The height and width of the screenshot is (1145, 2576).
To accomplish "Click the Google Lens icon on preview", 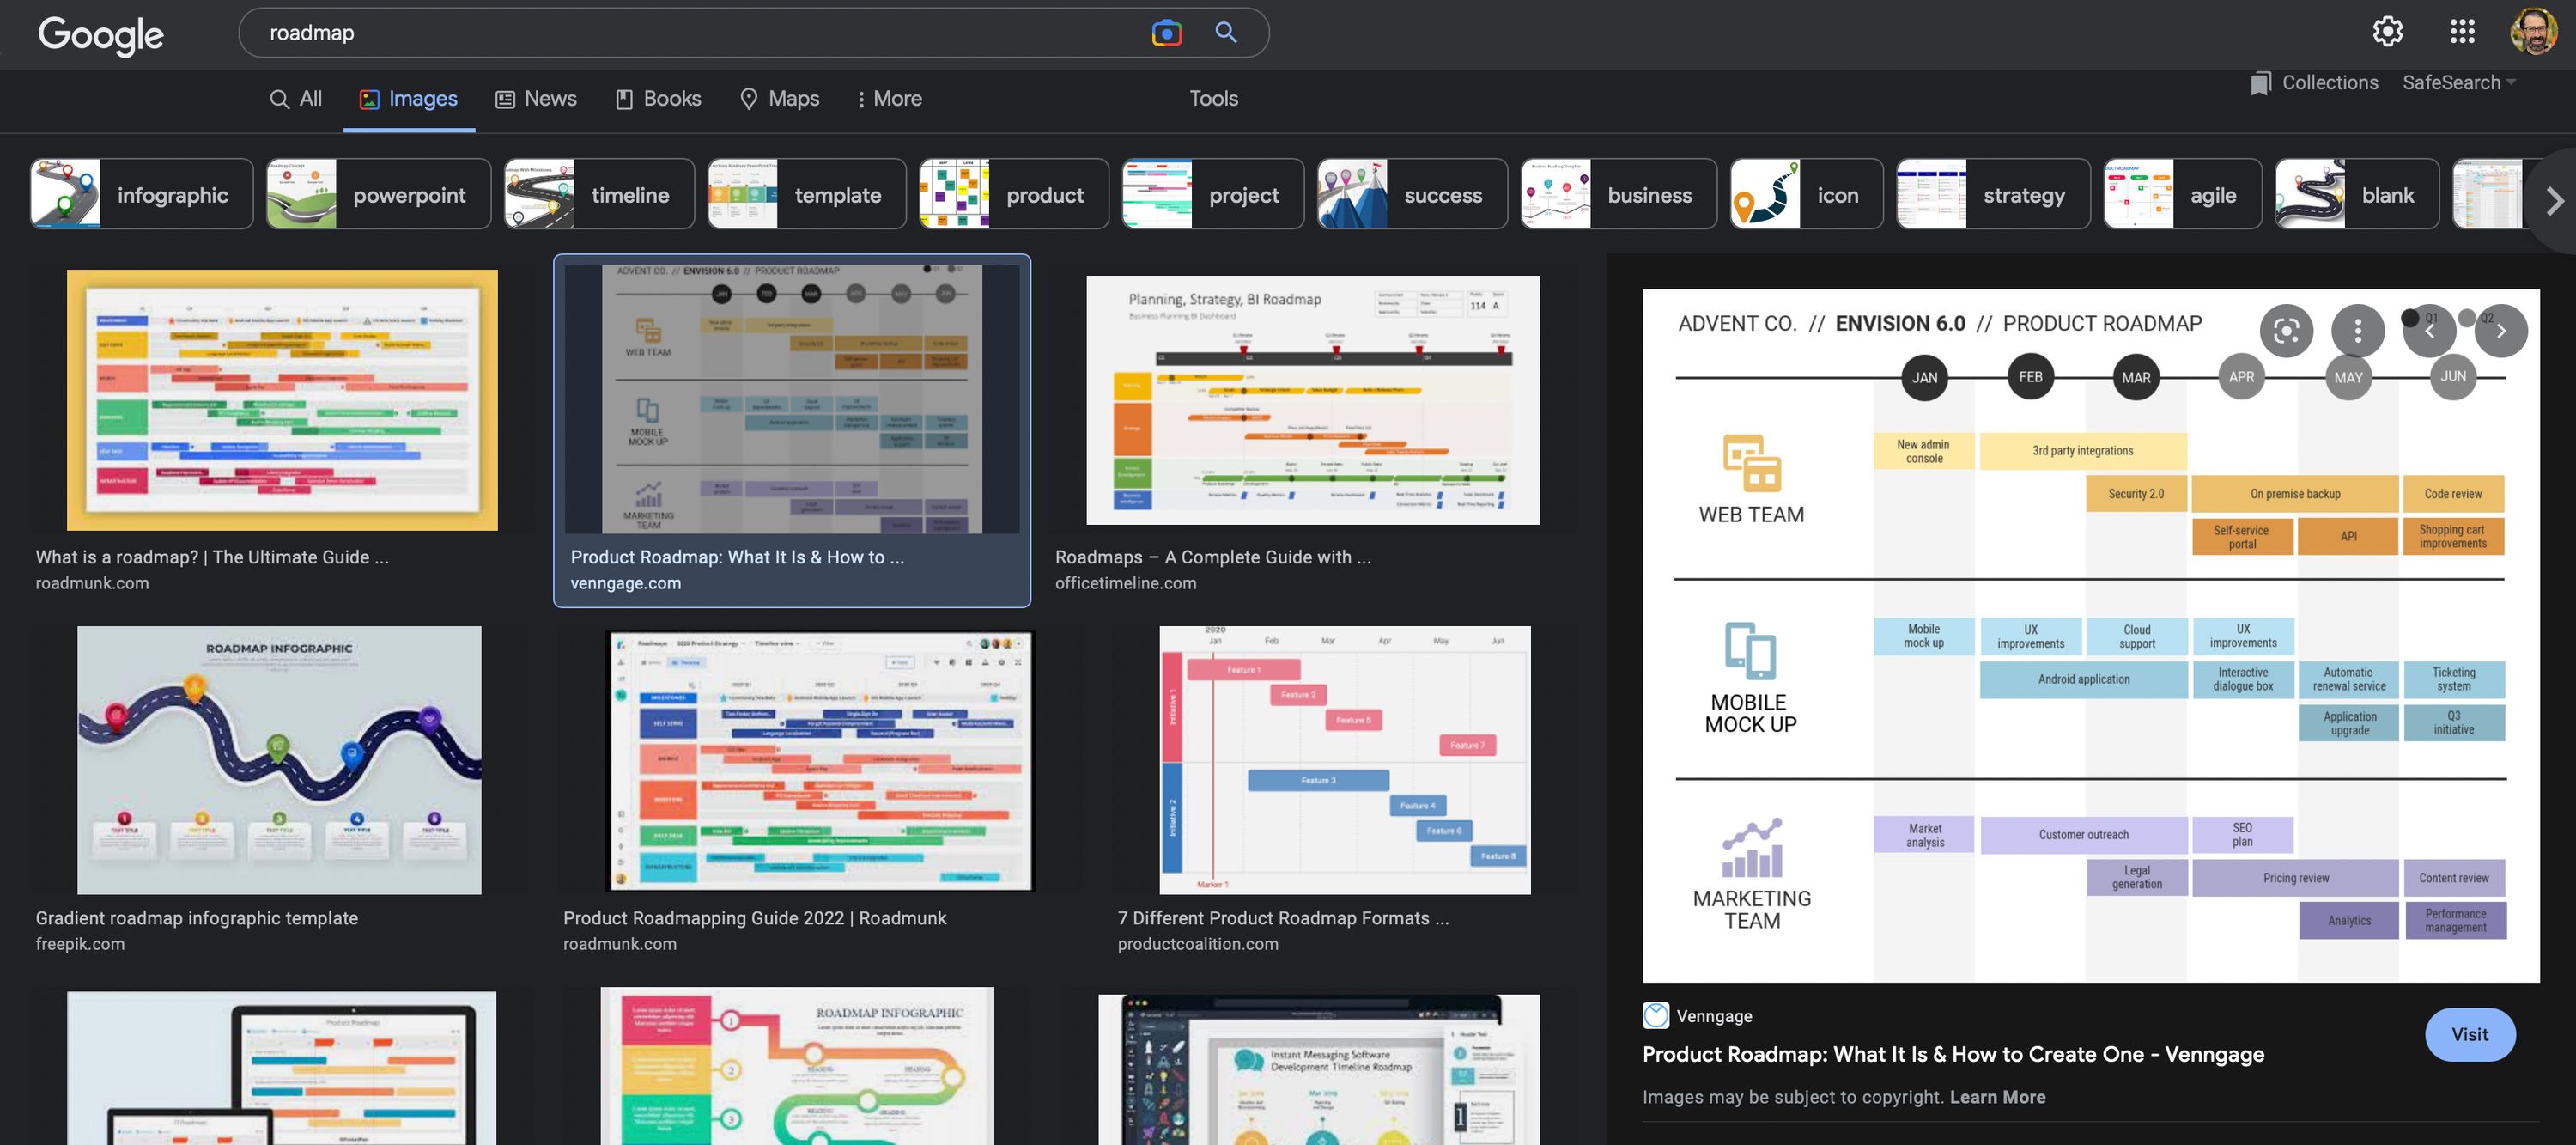I will [2286, 331].
